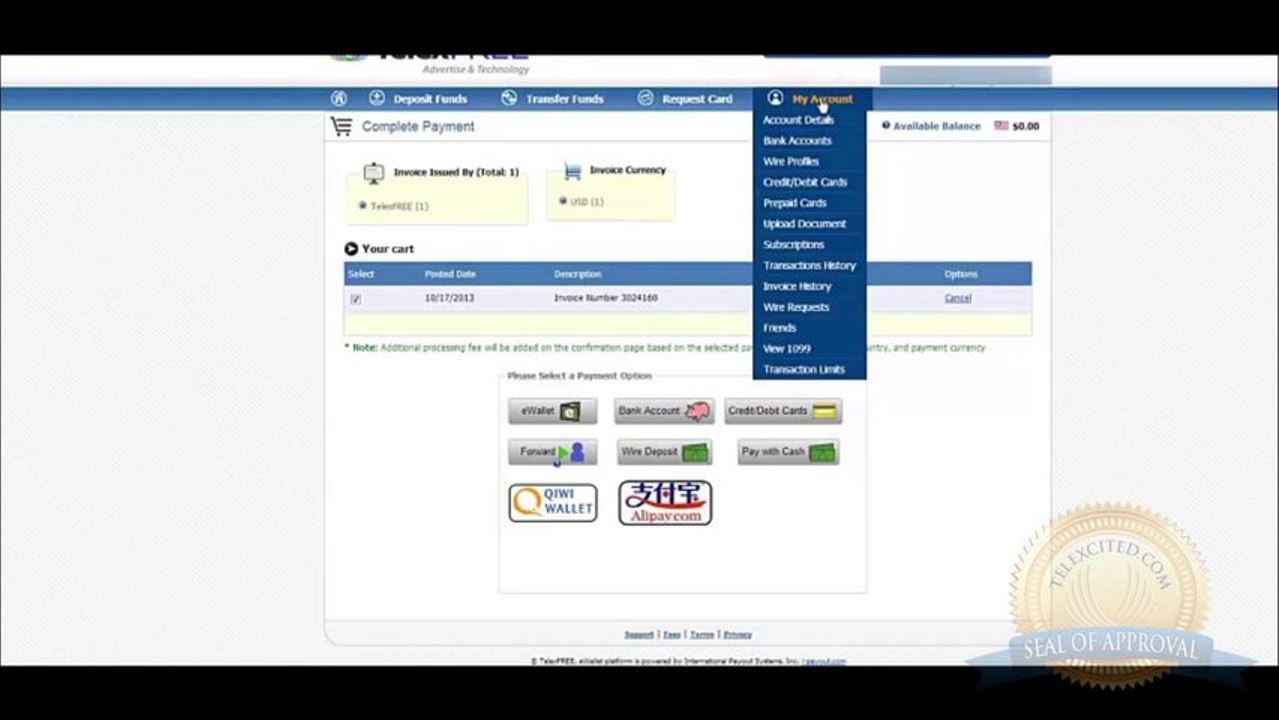Click the home icon in navigation bar
The width and height of the screenshot is (1279, 720).
click(x=339, y=98)
